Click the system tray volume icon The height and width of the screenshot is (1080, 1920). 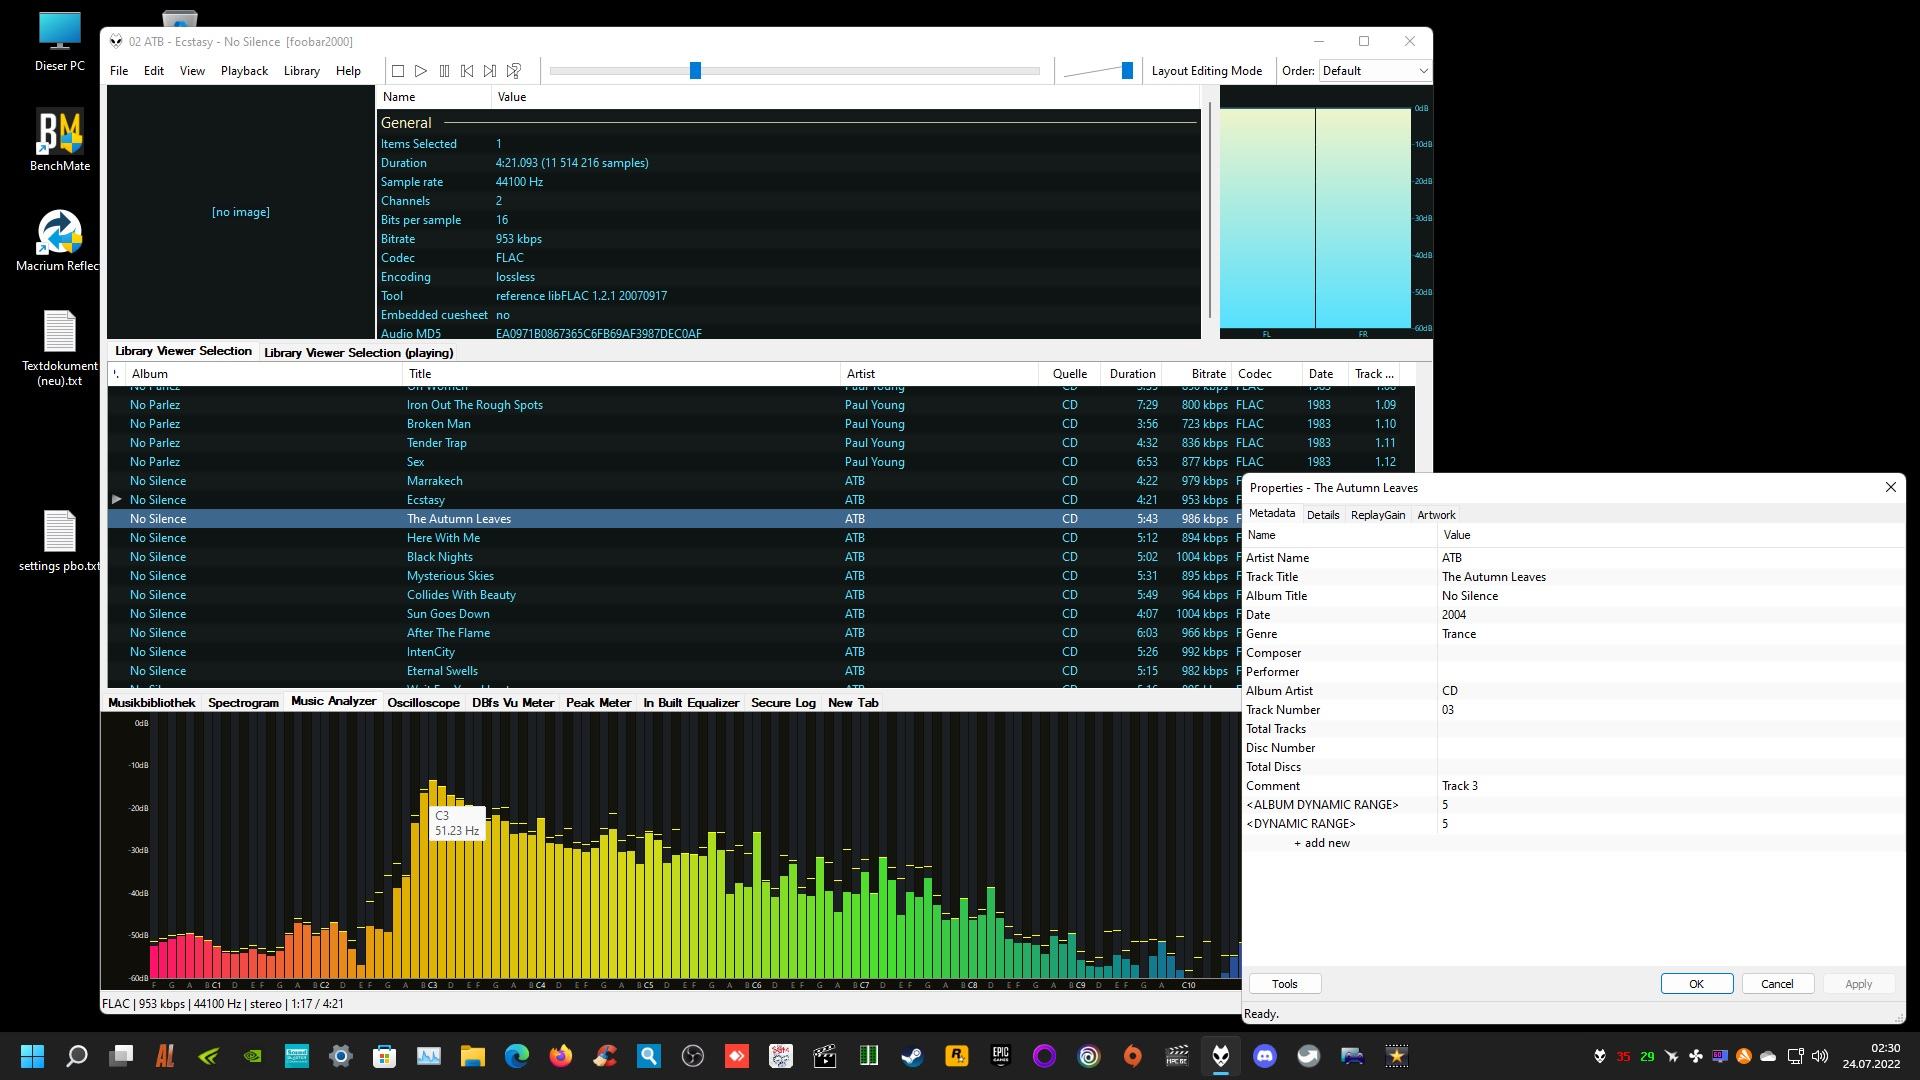pos(1819,1056)
